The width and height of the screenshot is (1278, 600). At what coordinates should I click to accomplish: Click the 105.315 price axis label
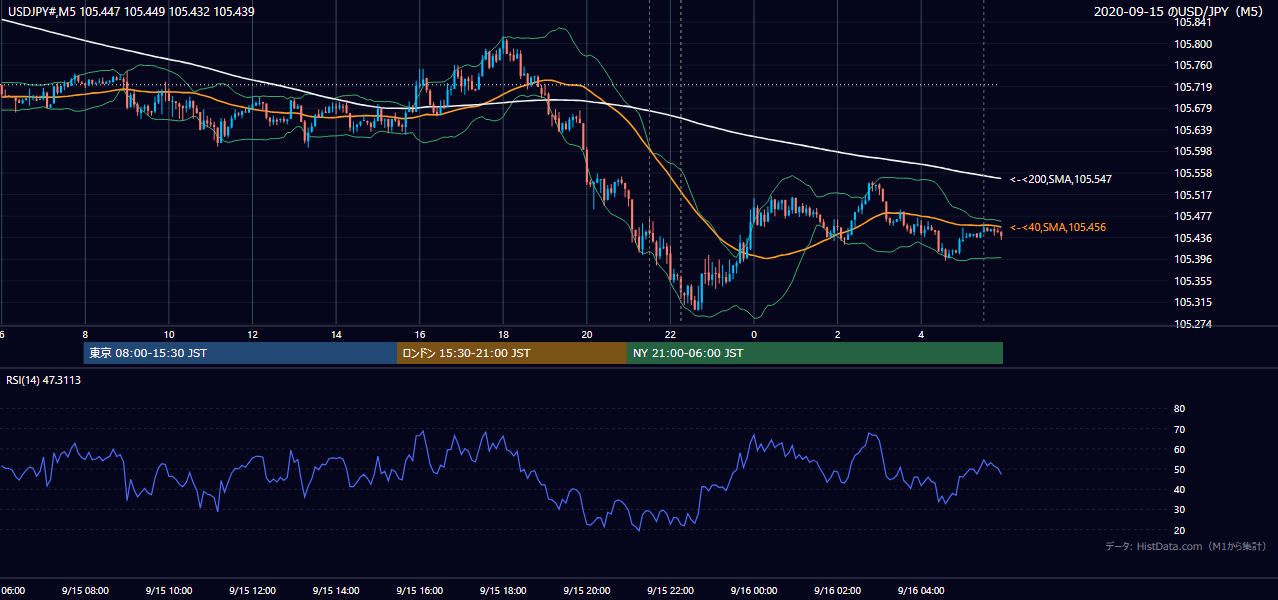(1193, 302)
